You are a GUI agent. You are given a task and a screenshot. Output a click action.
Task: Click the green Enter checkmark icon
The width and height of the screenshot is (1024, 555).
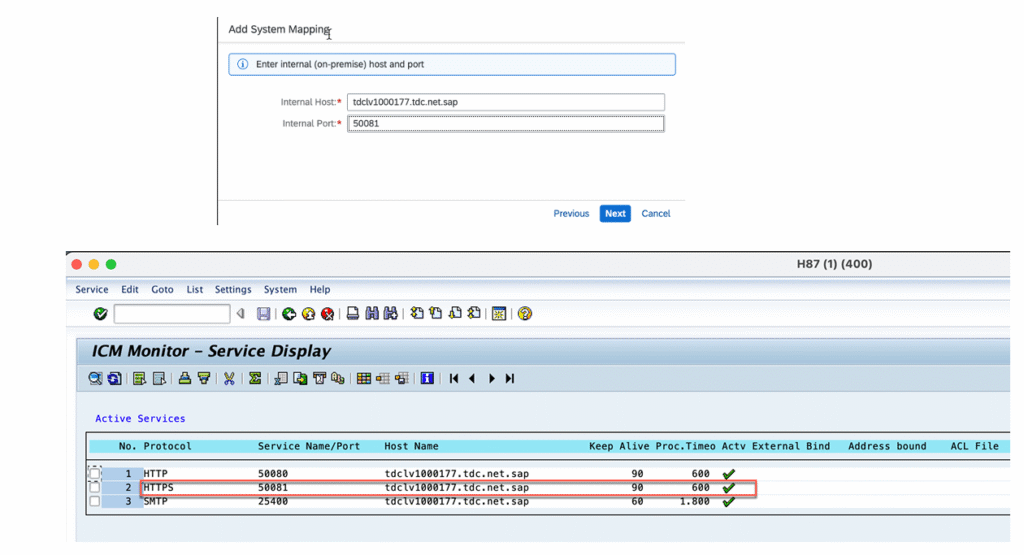pyautogui.click(x=100, y=314)
